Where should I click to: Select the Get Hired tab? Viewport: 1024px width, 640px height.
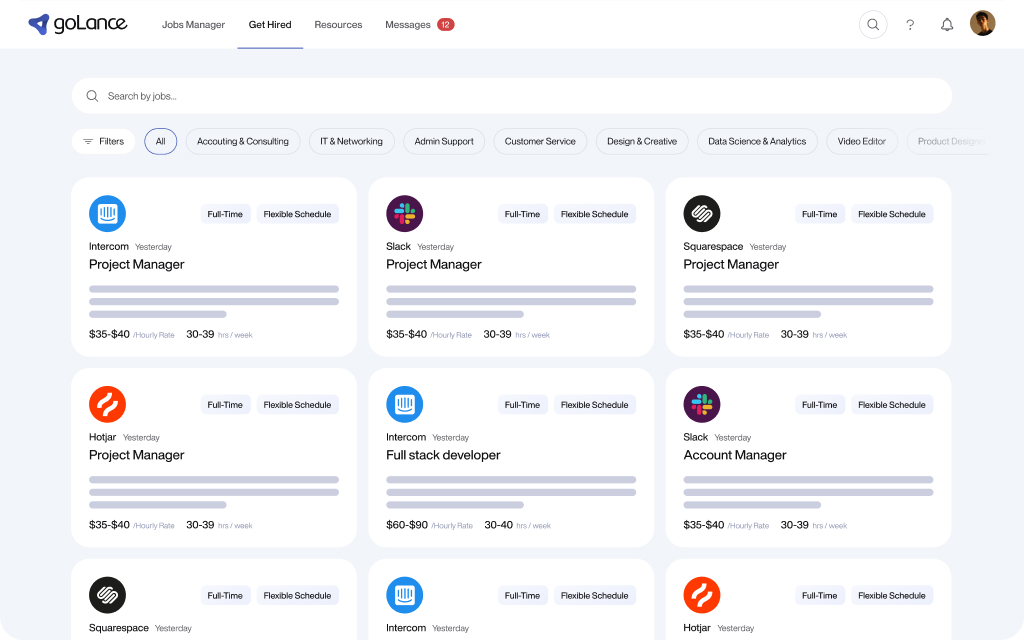[270, 25]
